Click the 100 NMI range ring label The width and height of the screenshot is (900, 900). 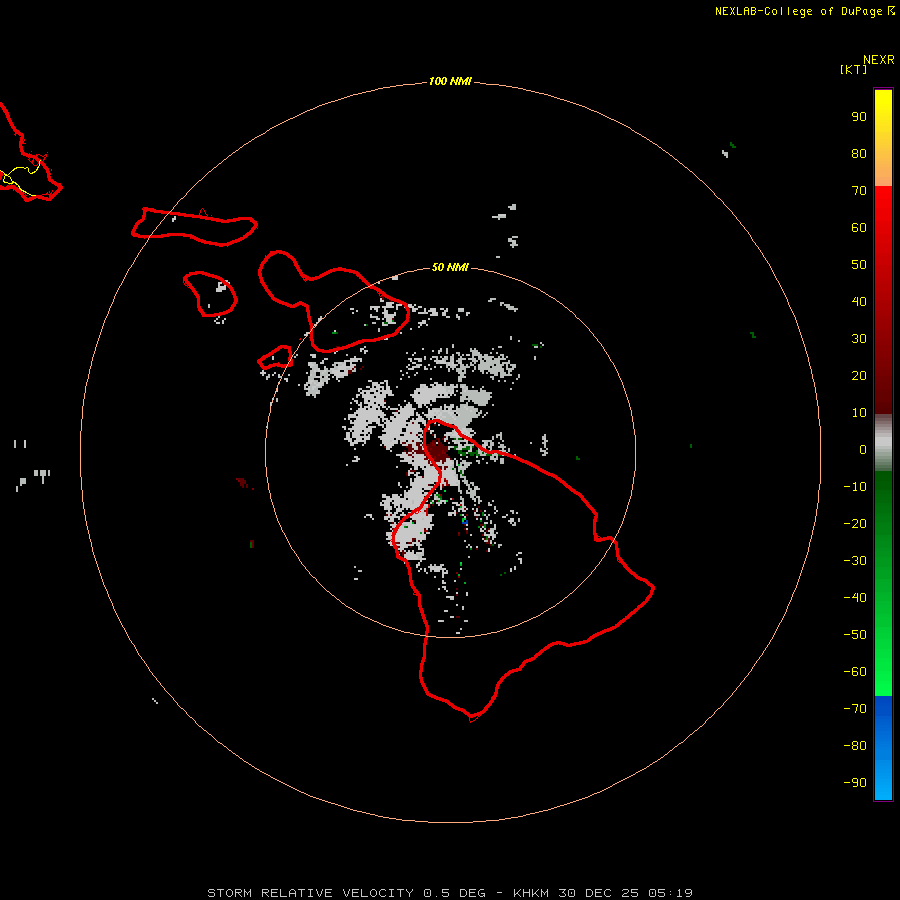(x=450, y=82)
